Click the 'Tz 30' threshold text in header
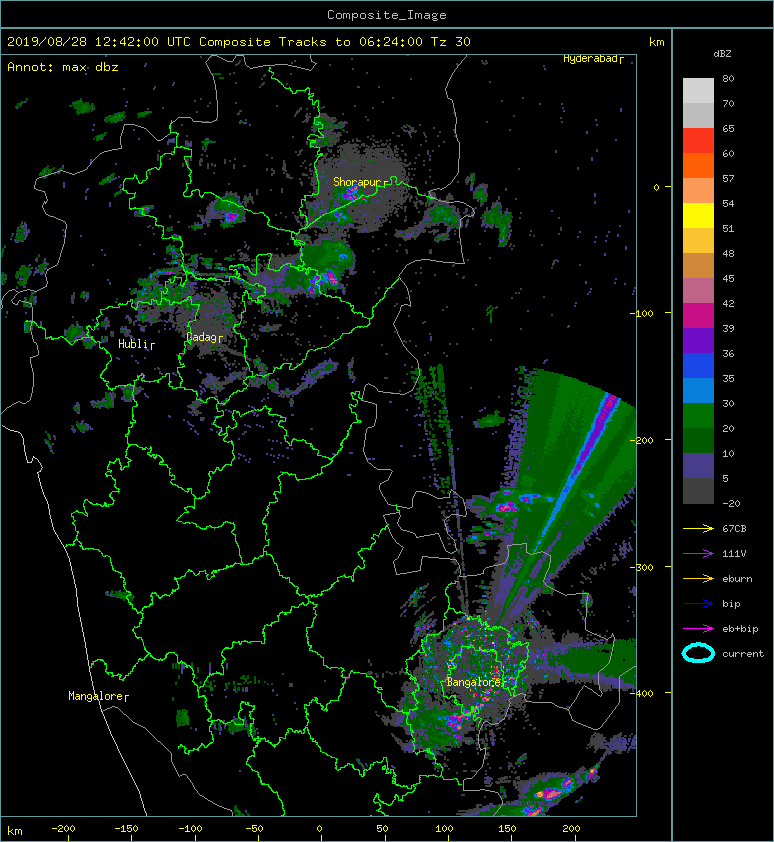774x842 pixels. click(451, 42)
